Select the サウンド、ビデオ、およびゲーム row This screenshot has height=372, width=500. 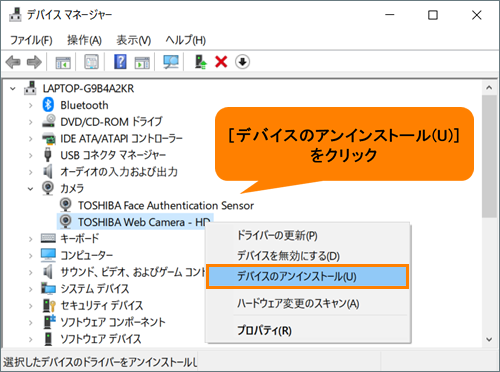pyautogui.click(x=133, y=272)
